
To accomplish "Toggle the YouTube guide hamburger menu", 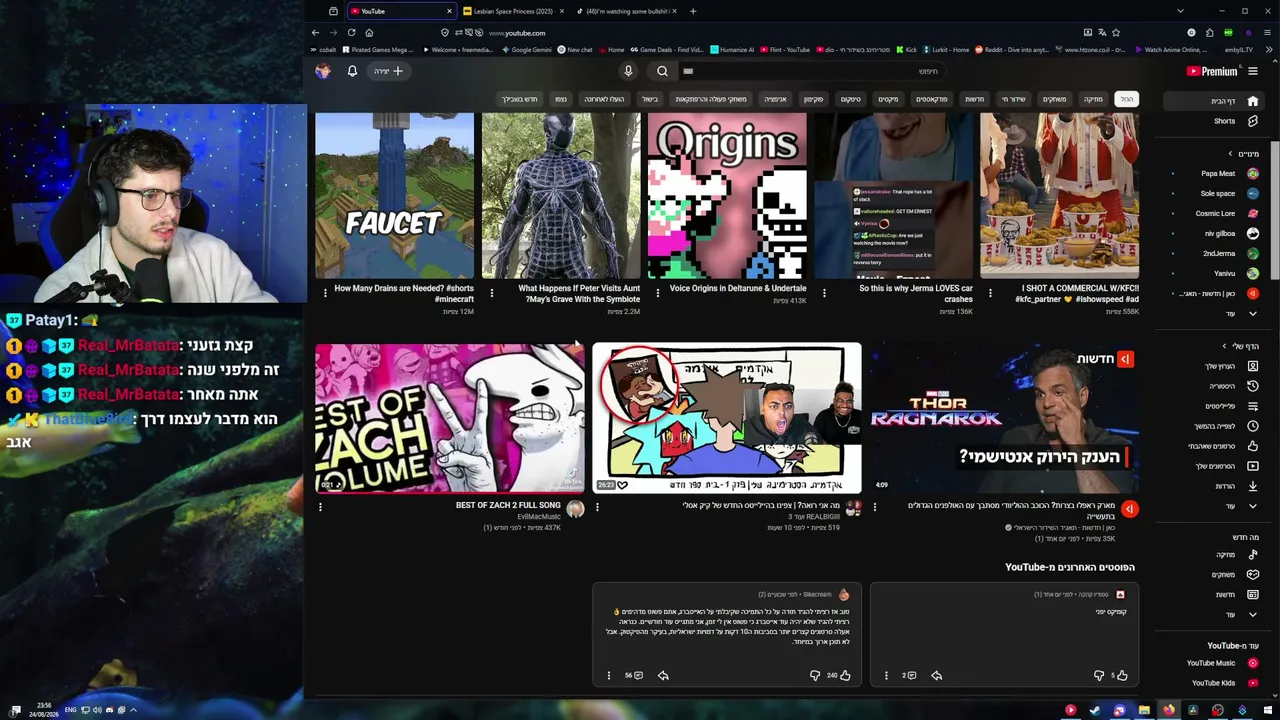I will (x=1253, y=71).
